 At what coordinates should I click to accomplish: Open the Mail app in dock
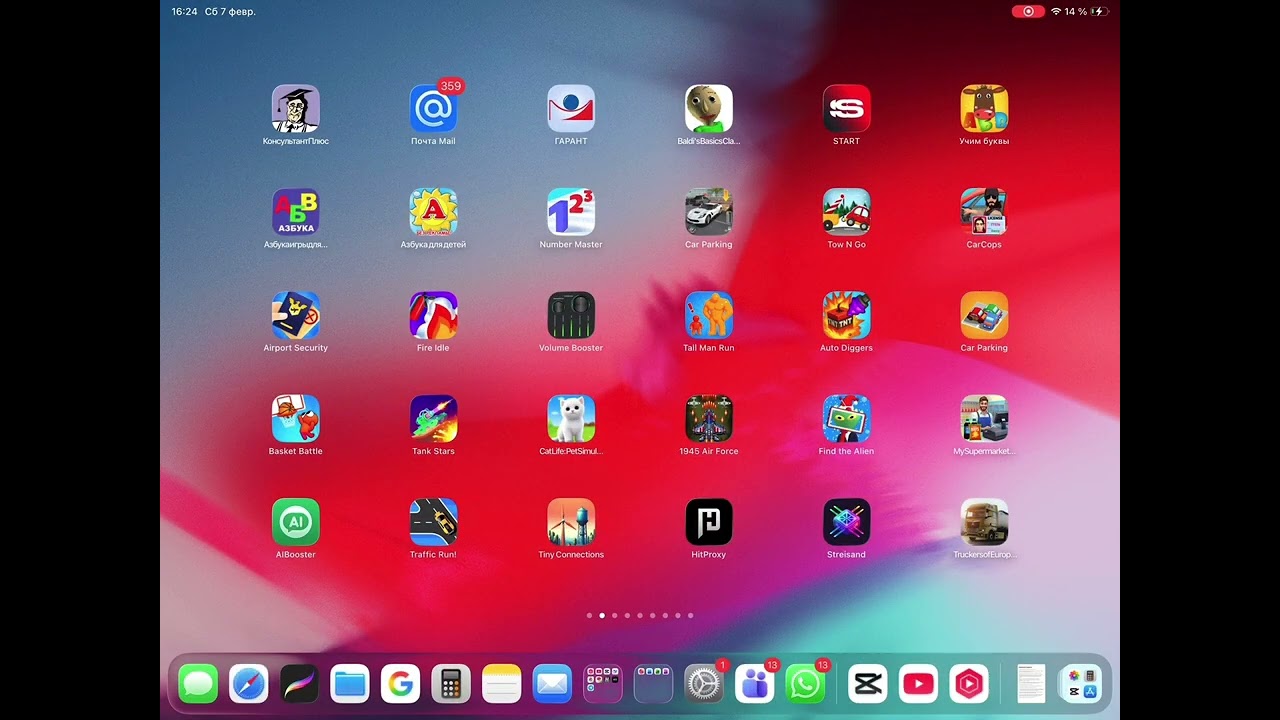point(552,684)
